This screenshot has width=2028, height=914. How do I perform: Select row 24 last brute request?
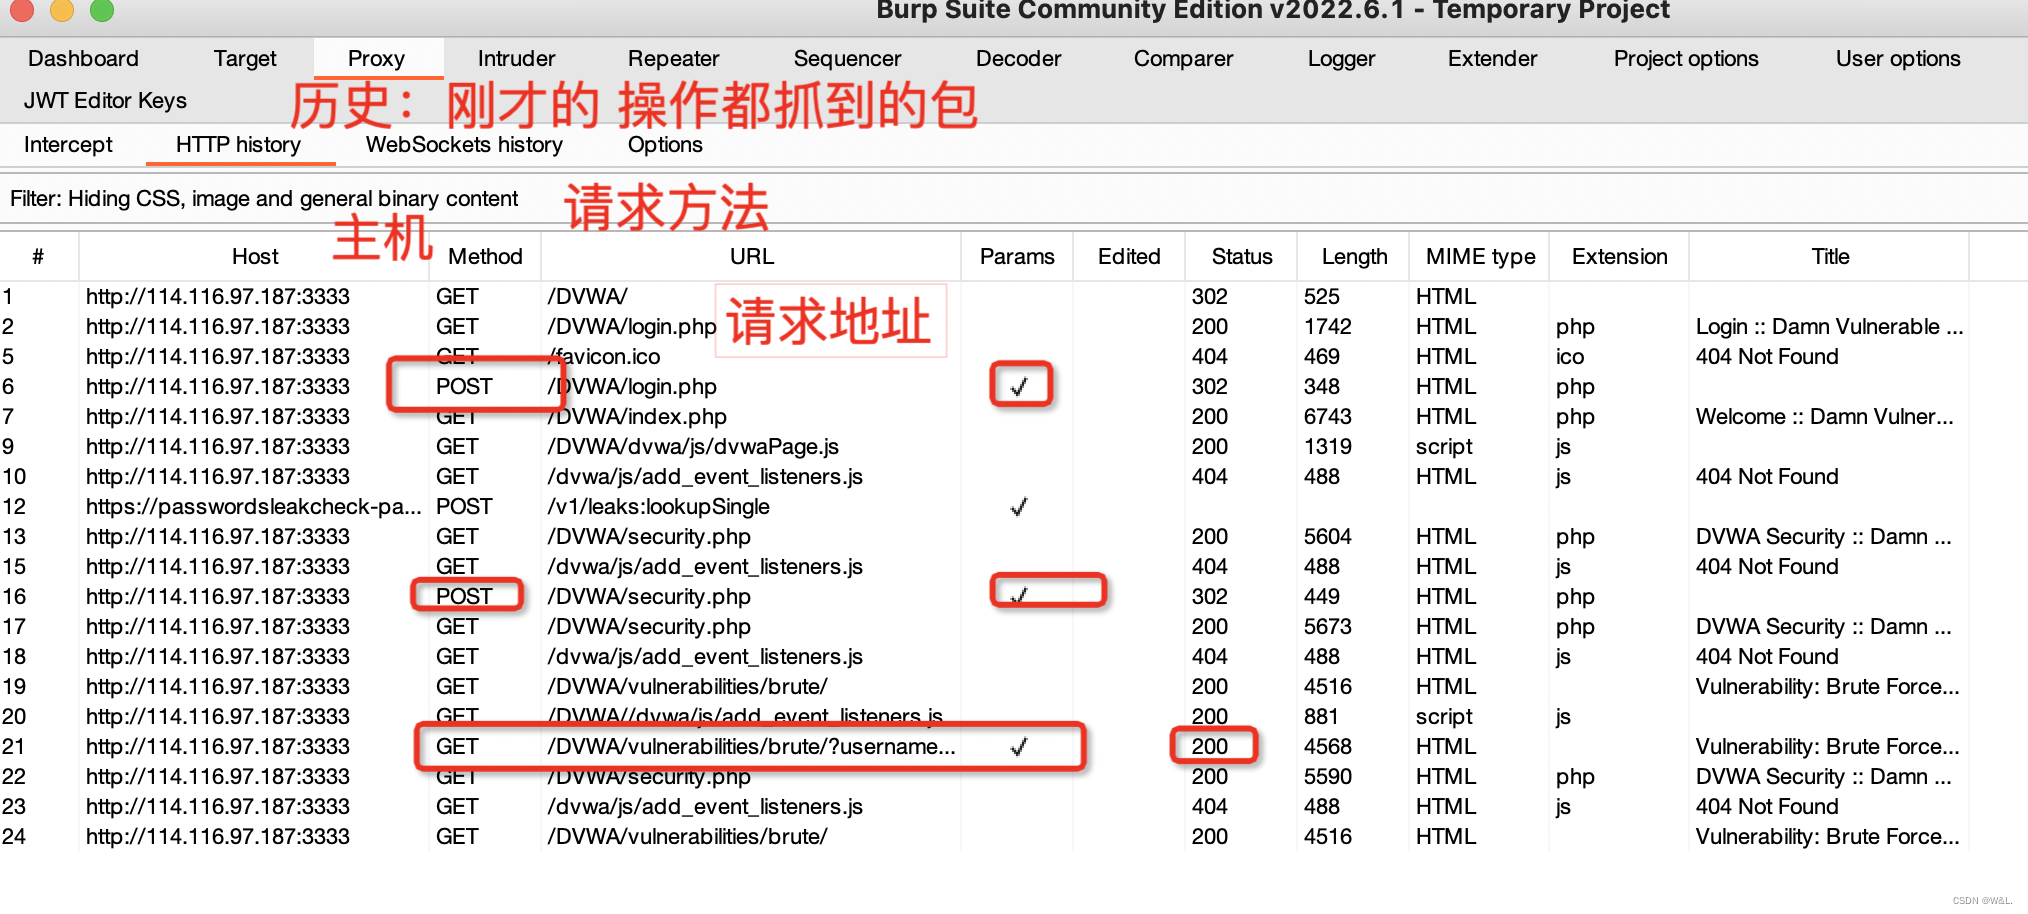click(984, 837)
